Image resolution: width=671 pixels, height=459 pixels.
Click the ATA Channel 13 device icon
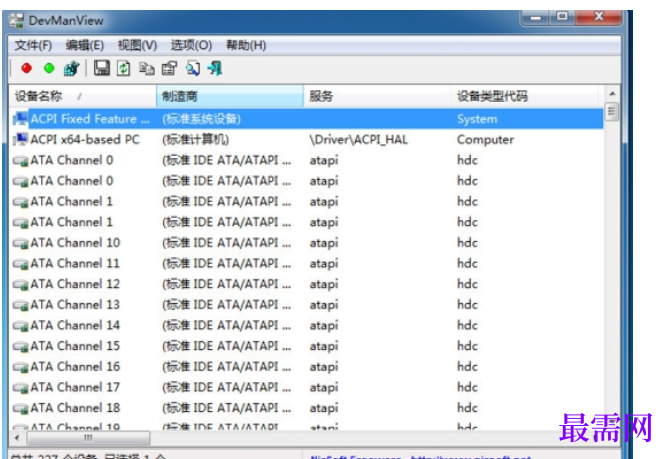[x=20, y=305]
